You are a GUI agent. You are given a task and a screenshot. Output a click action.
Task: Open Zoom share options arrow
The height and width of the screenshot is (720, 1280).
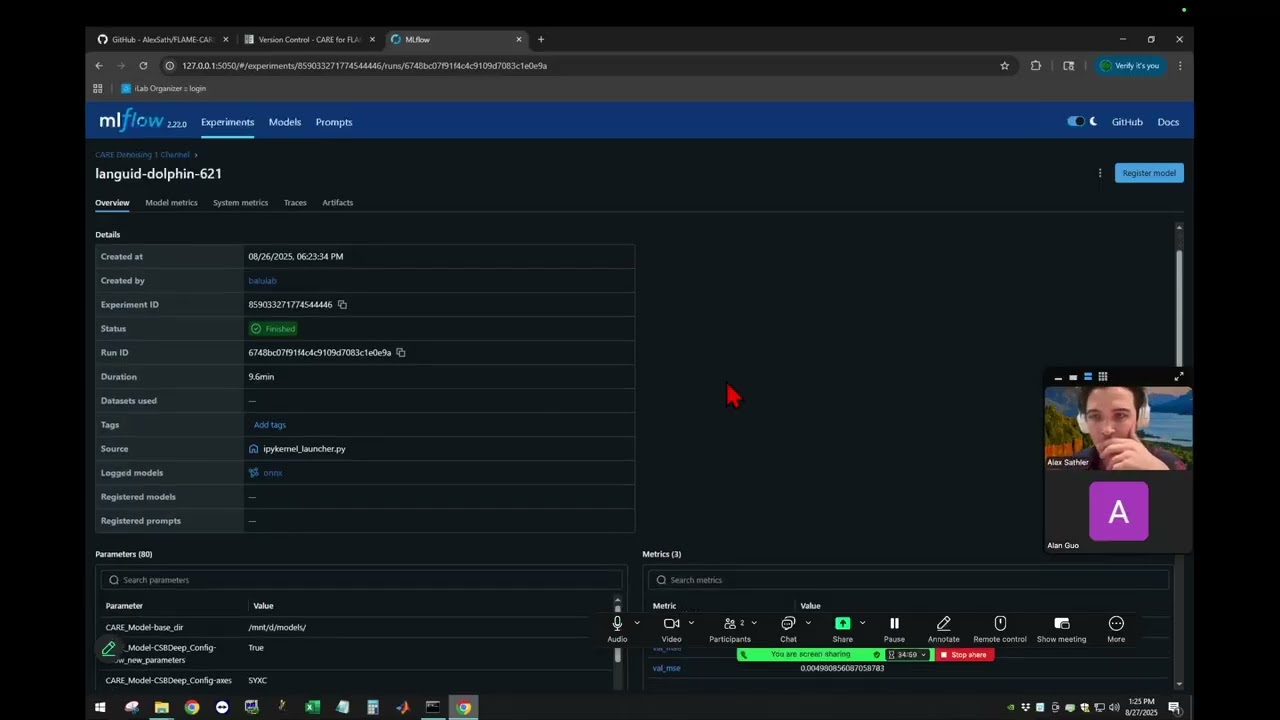862,623
